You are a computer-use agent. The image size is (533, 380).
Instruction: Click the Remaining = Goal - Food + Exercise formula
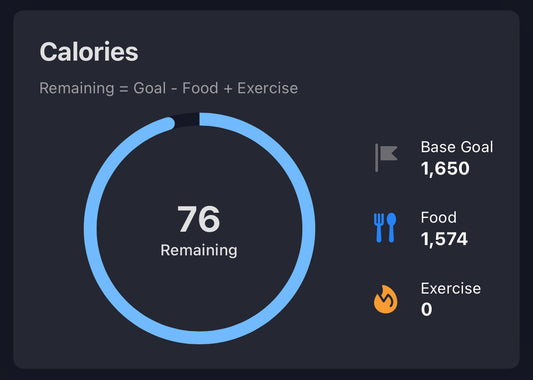tap(169, 88)
